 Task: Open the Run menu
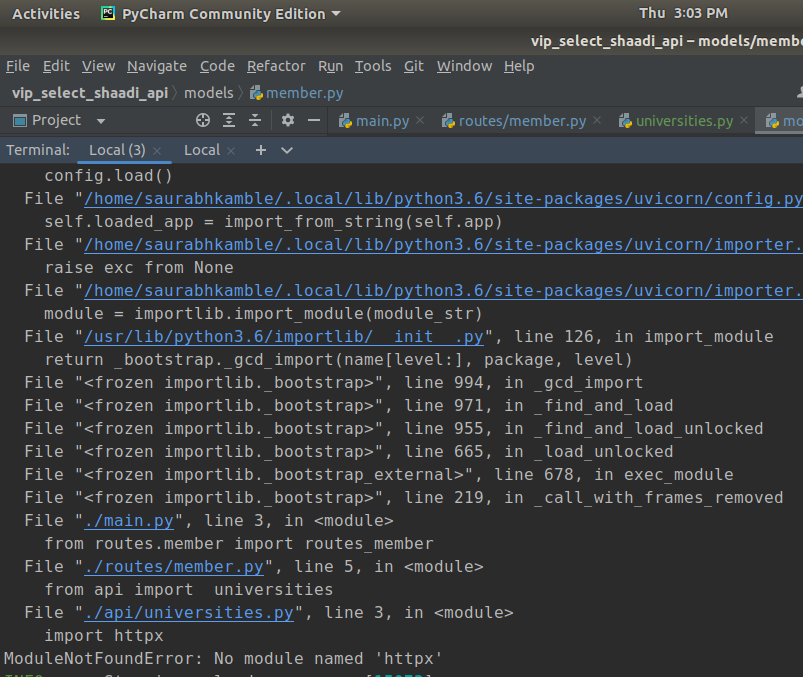330,66
